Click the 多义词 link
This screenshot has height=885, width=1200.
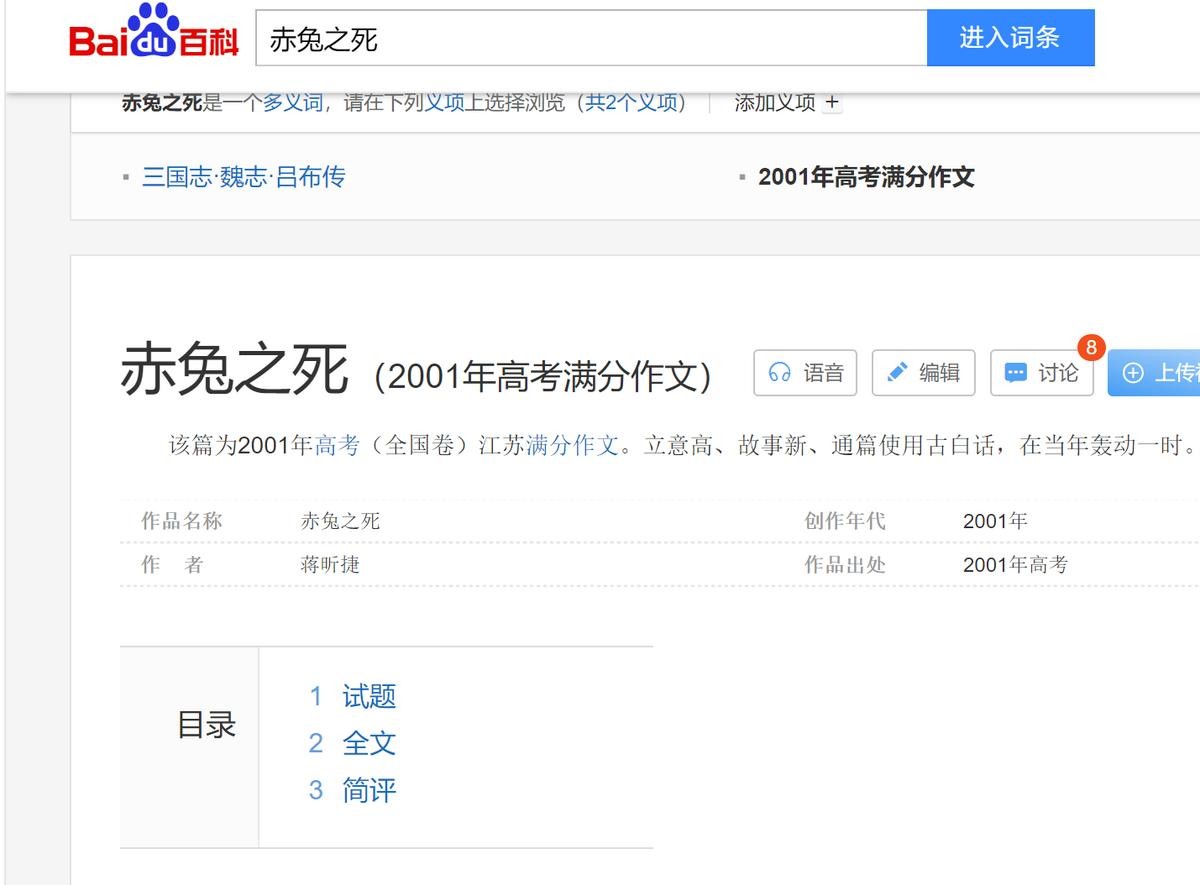point(293,102)
